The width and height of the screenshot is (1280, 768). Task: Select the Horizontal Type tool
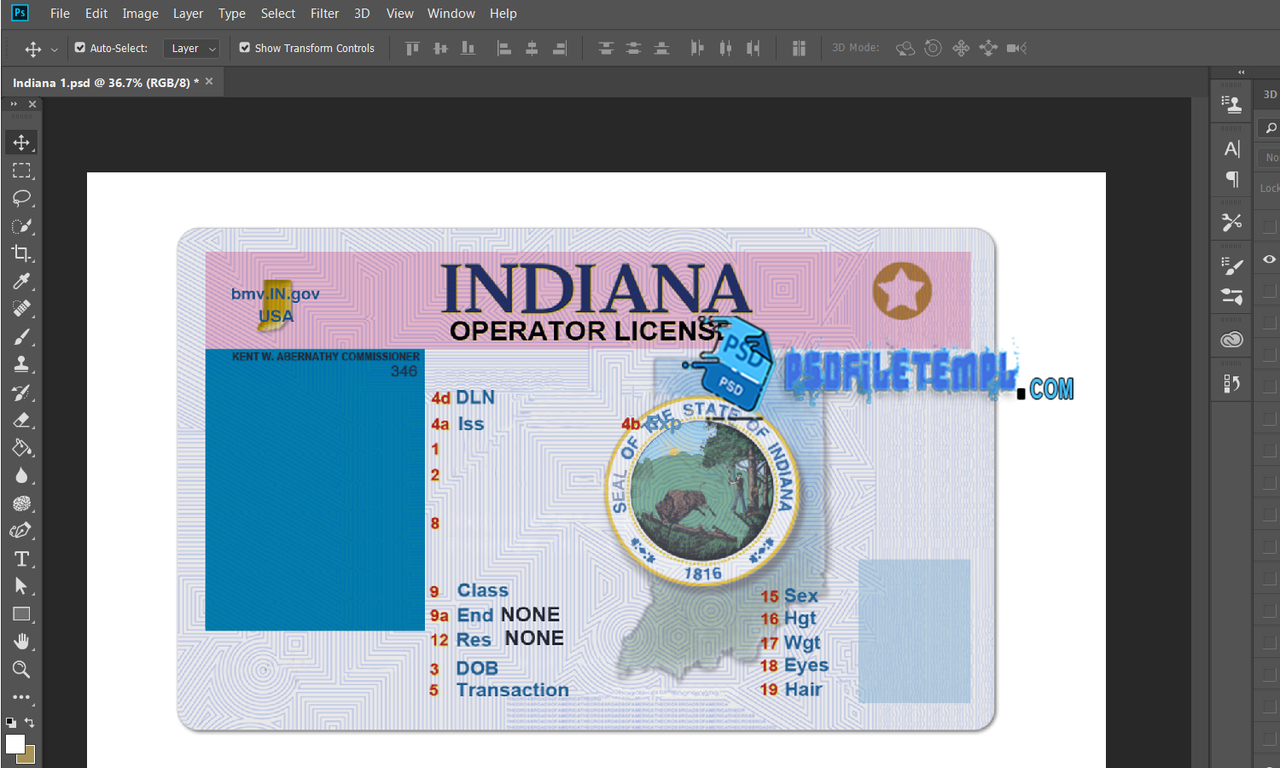(21, 559)
